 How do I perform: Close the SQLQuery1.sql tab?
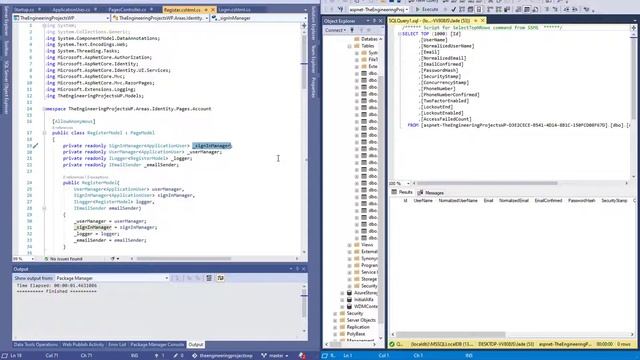[x=482, y=20]
